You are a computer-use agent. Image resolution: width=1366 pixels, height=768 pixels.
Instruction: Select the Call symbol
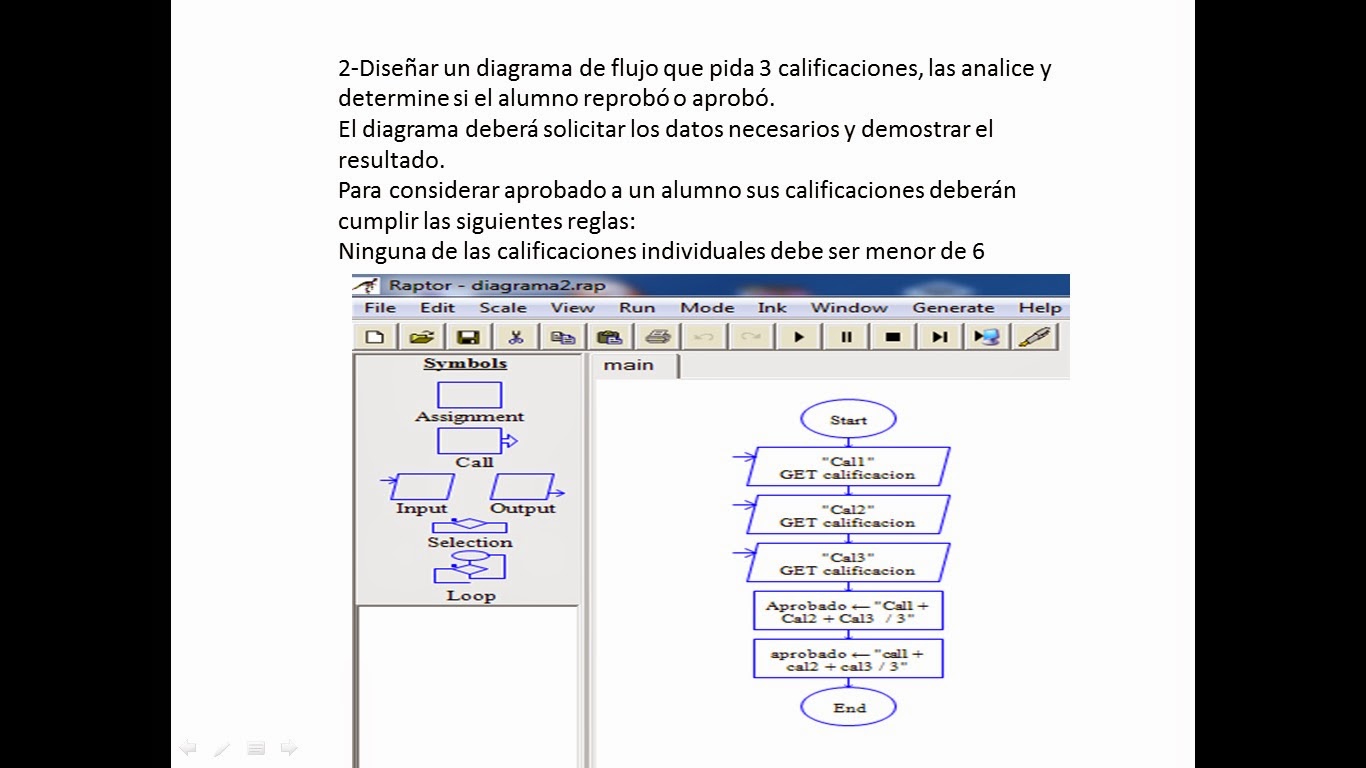[469, 440]
